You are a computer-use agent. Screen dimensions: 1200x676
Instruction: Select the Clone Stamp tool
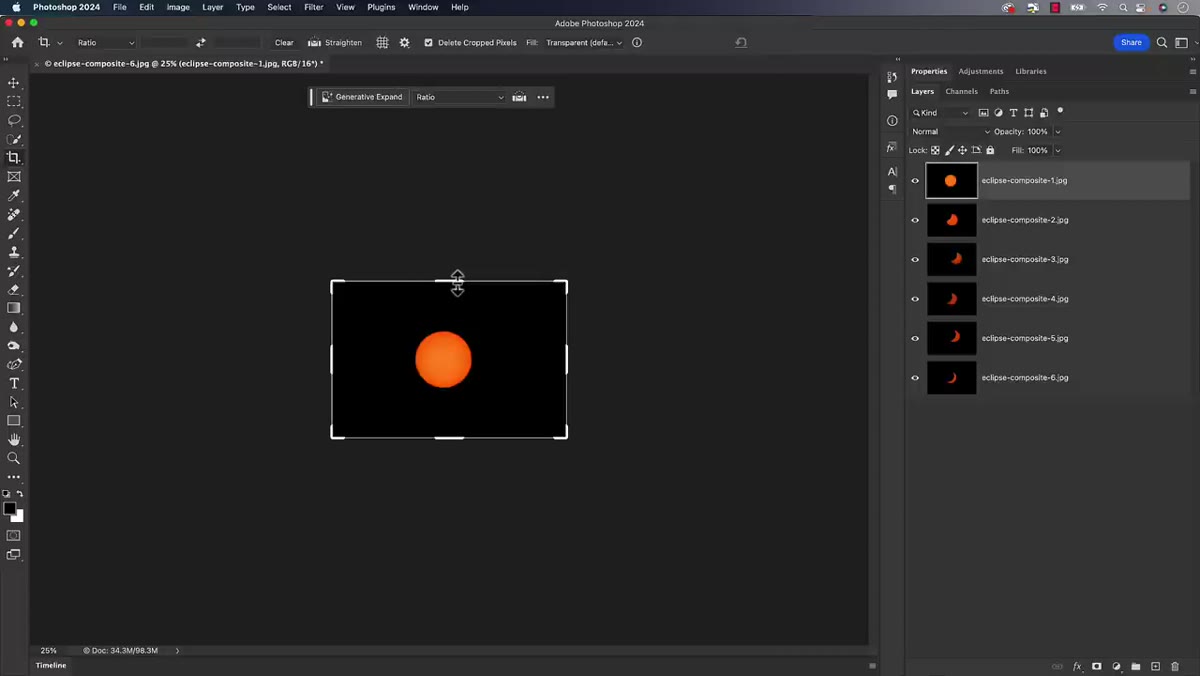coord(14,252)
